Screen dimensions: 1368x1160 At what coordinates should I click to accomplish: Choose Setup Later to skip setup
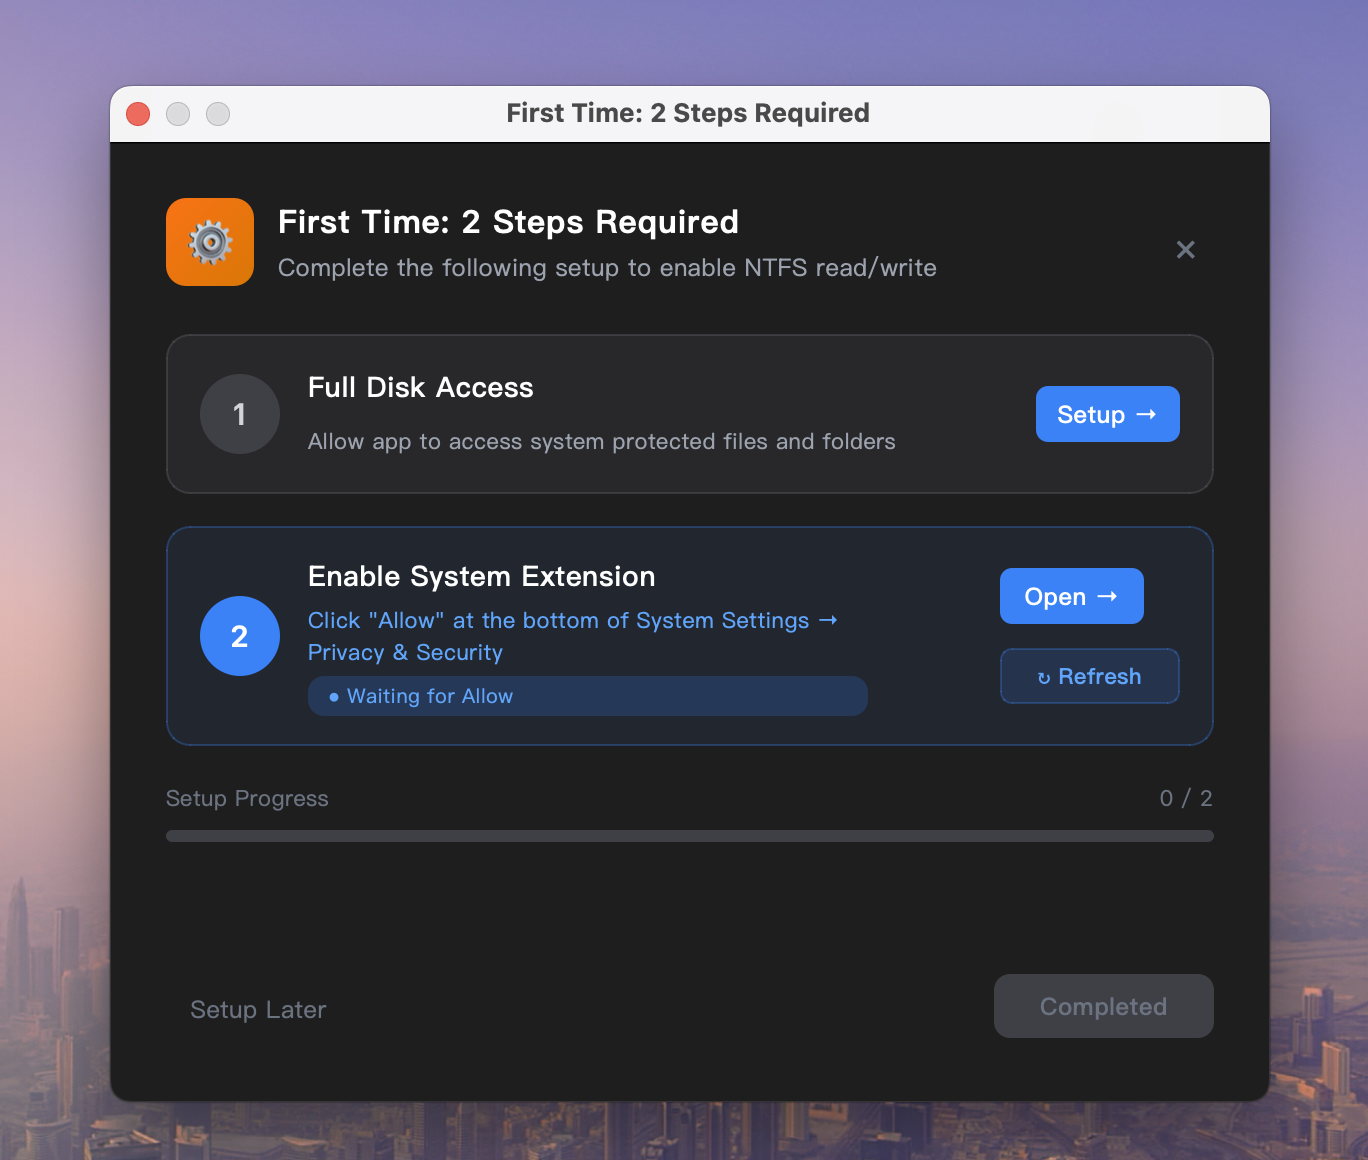(x=257, y=1009)
